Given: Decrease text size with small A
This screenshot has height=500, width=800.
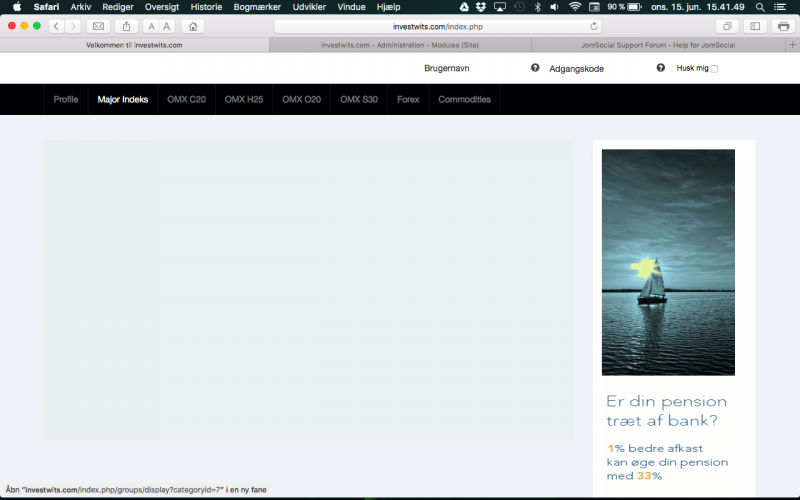Looking at the screenshot, I should tap(151, 26).
